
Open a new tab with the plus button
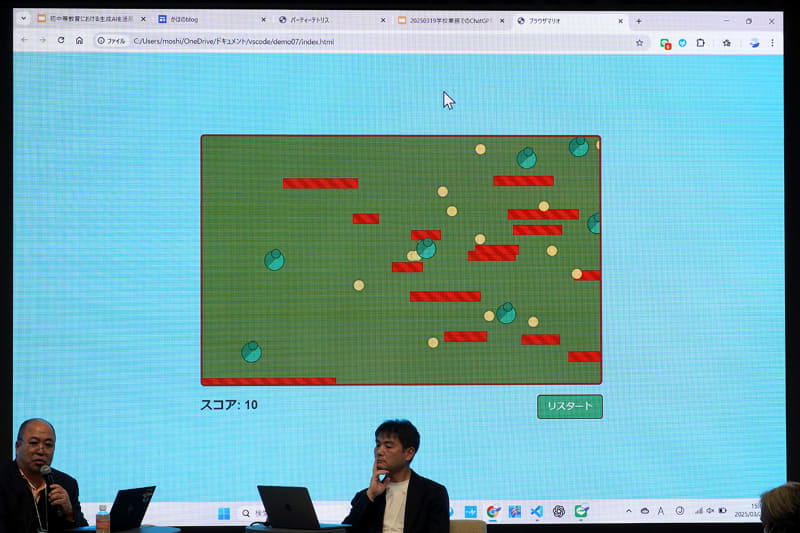tap(639, 21)
